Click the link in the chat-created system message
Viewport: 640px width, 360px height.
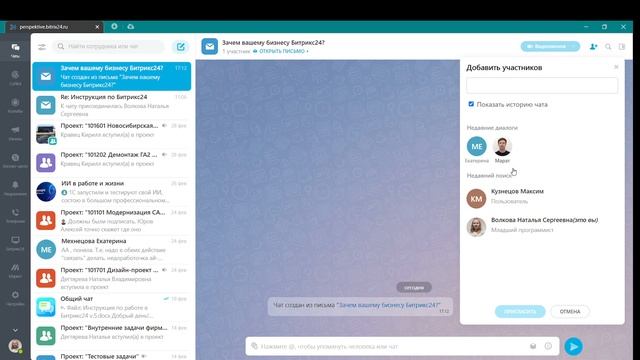(388, 305)
